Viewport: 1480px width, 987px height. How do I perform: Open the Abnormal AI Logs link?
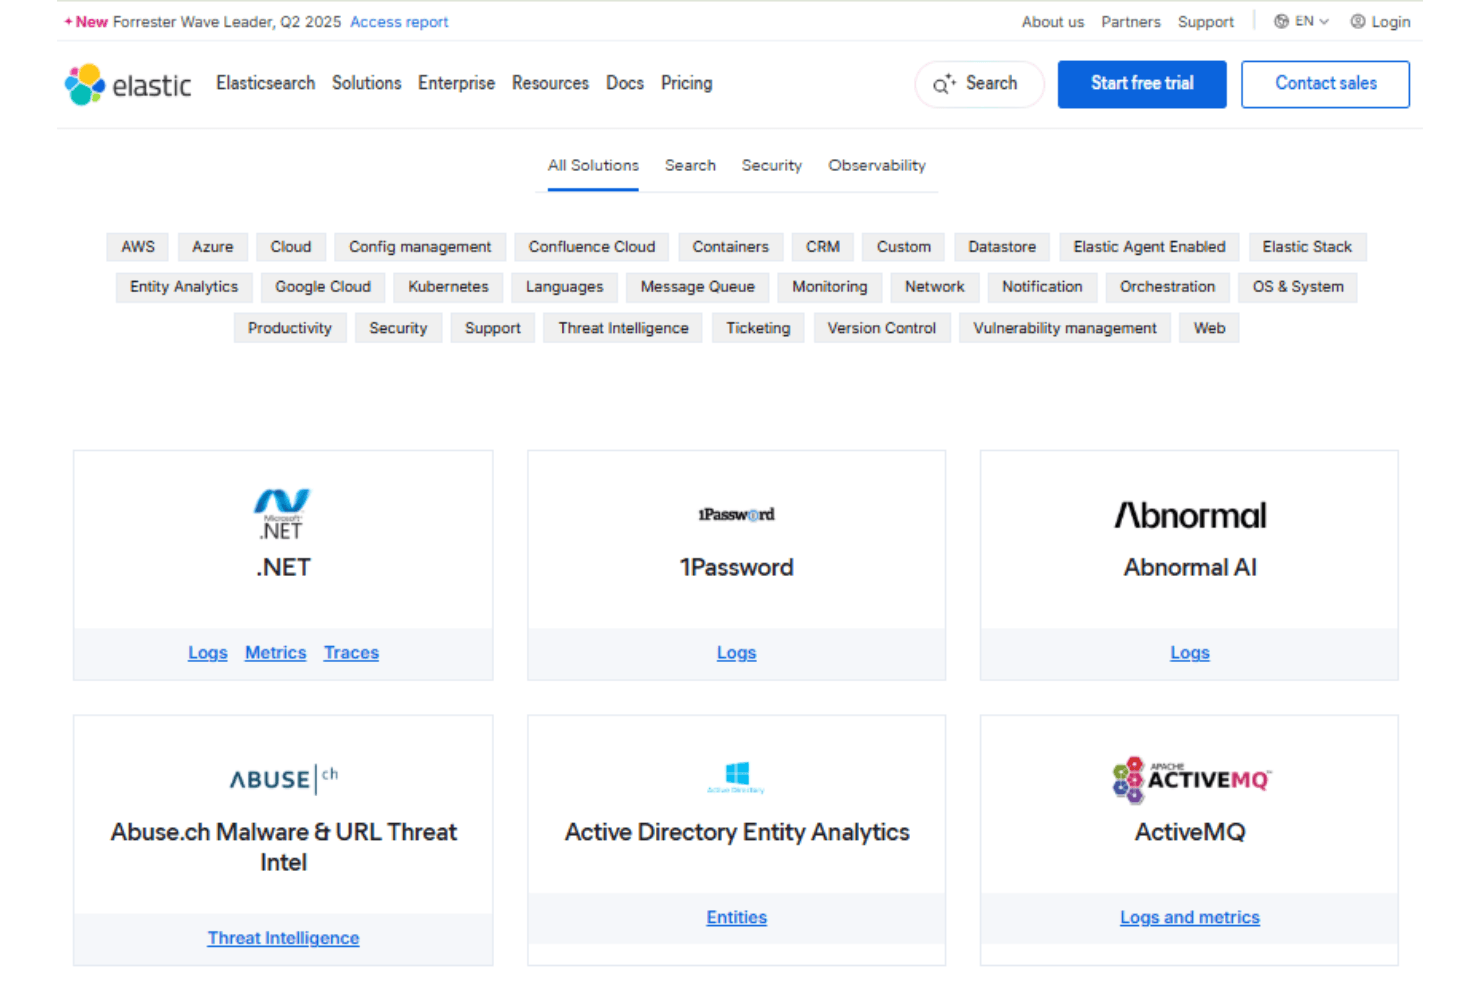(1190, 653)
